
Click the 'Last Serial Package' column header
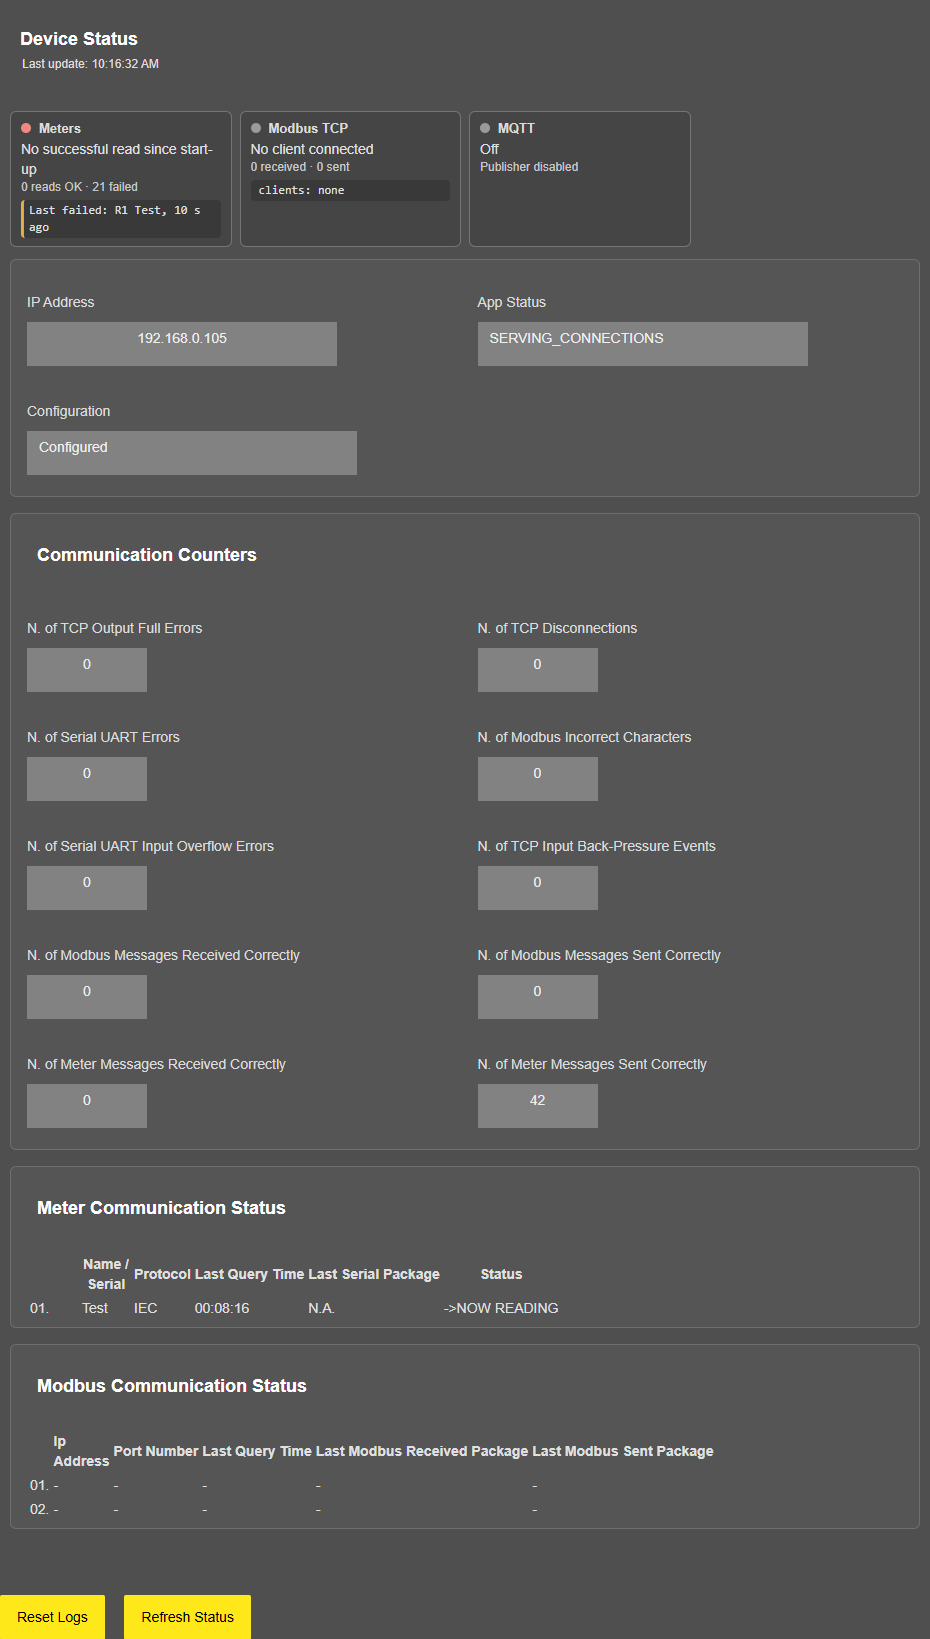coord(374,1274)
